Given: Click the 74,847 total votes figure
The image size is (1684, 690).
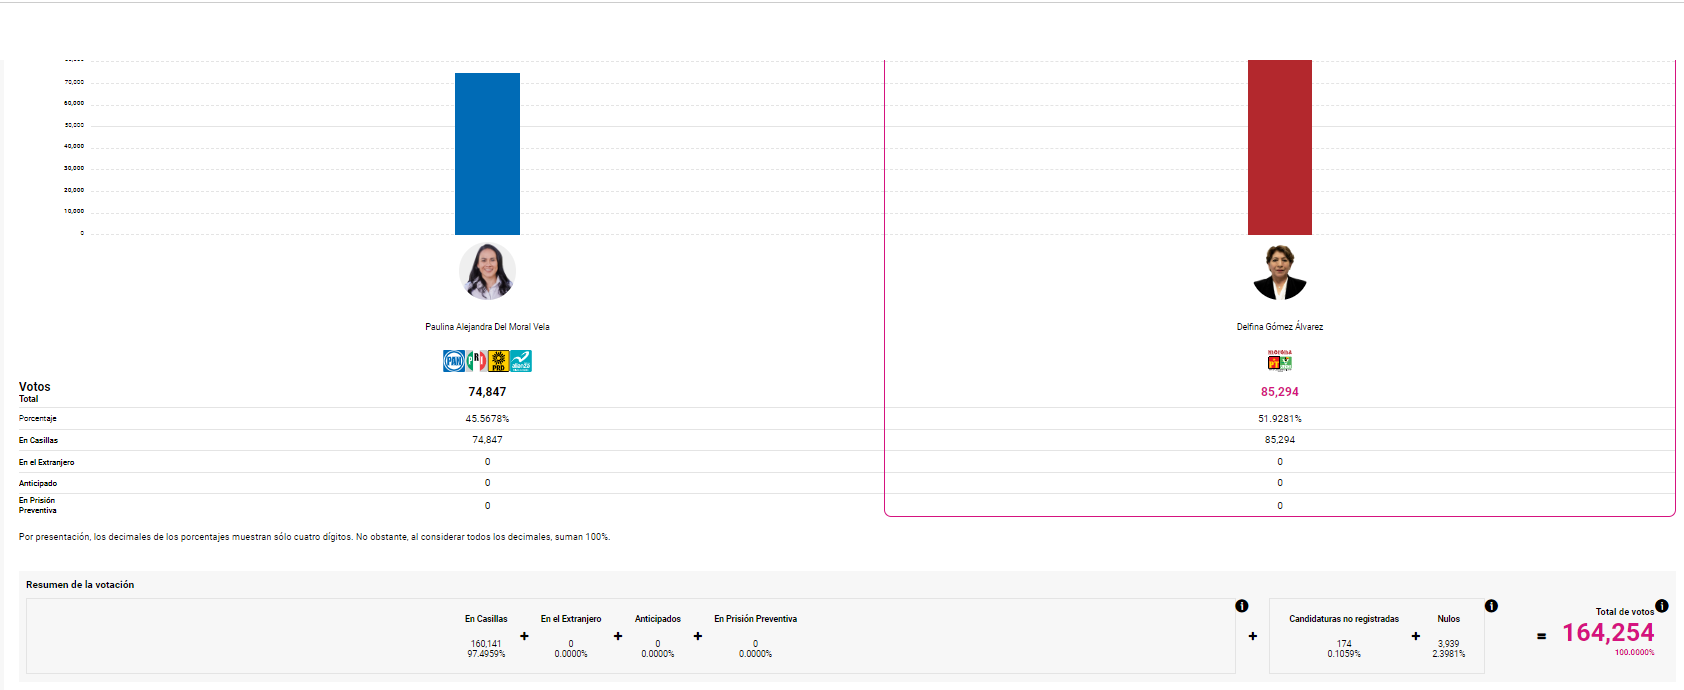Looking at the screenshot, I should point(487,392).
